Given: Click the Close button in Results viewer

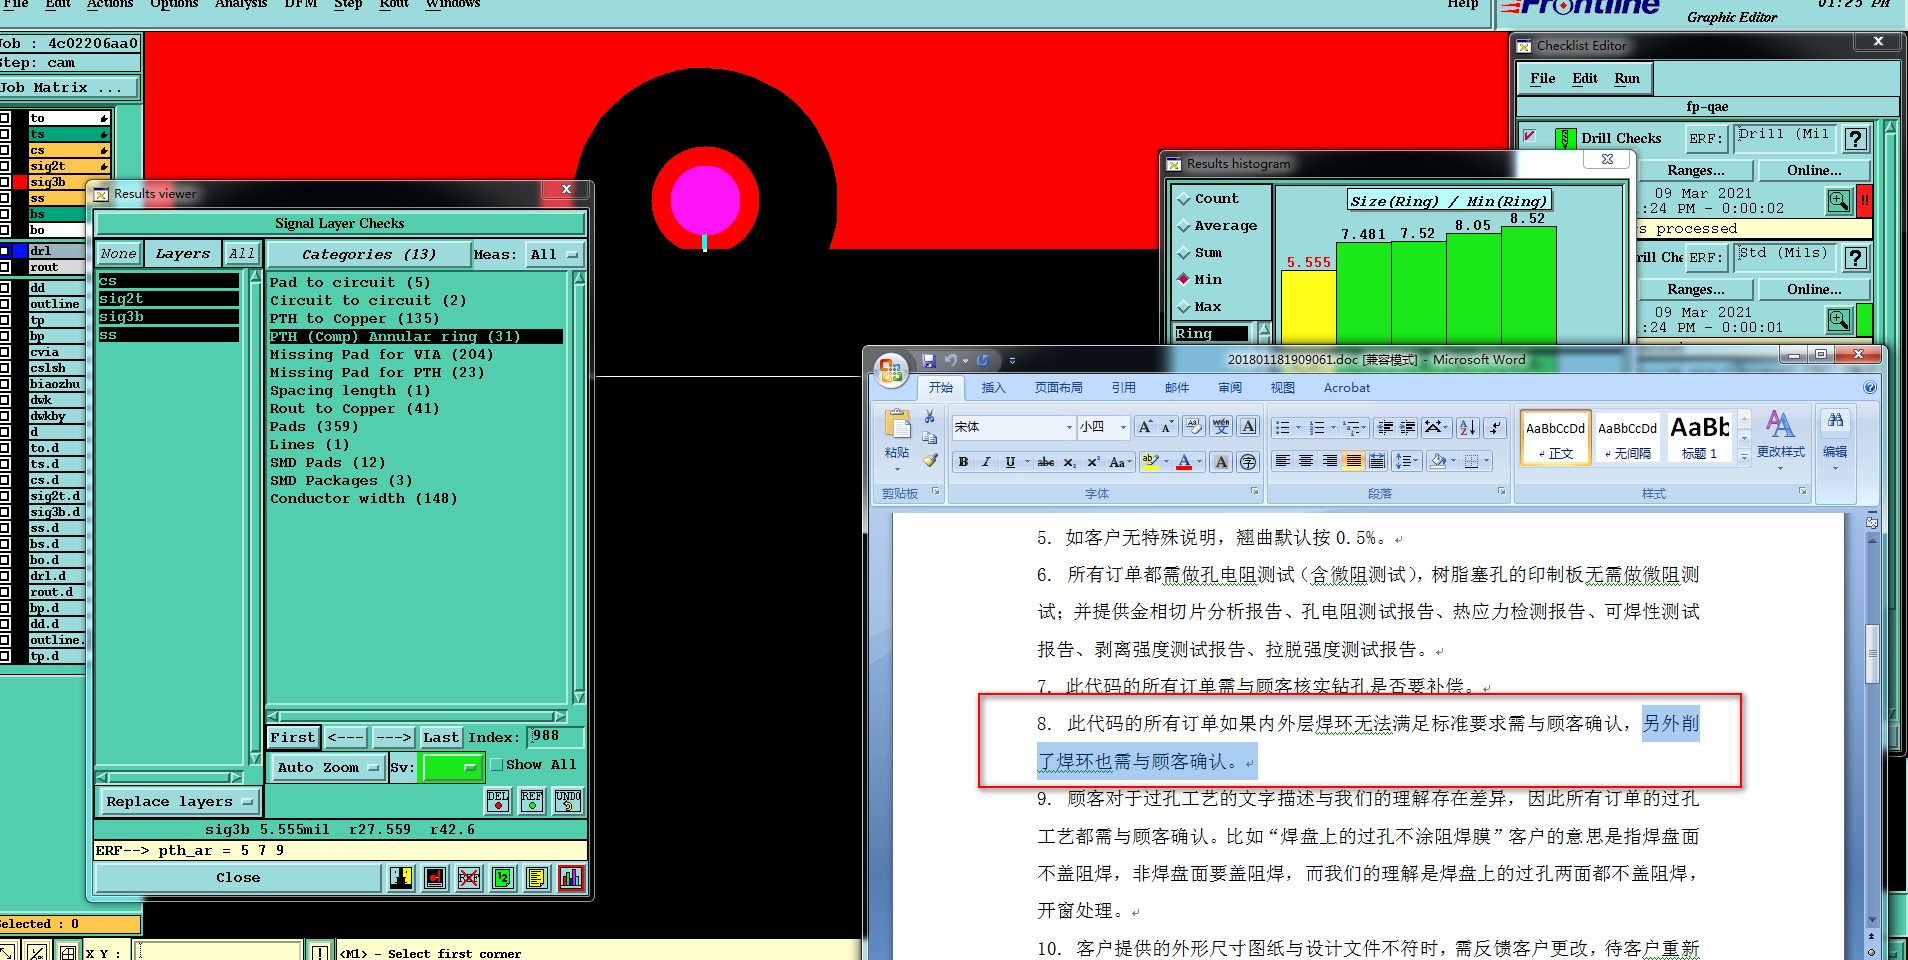Looking at the screenshot, I should [x=238, y=878].
